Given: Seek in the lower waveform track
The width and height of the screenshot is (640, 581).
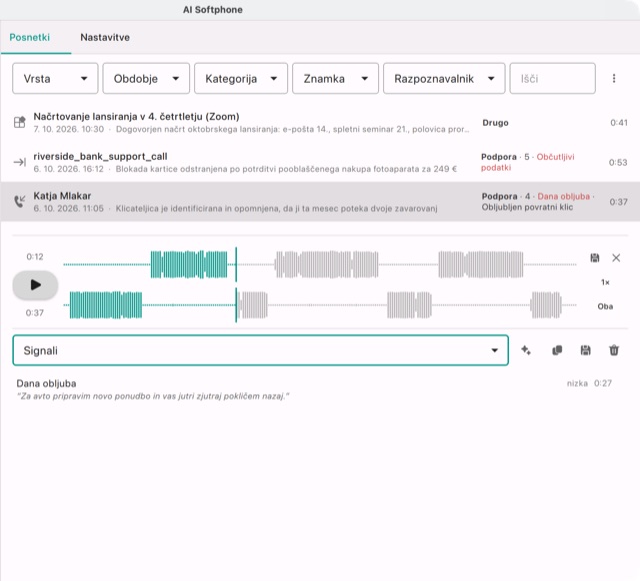Looking at the screenshot, I should coord(320,305).
